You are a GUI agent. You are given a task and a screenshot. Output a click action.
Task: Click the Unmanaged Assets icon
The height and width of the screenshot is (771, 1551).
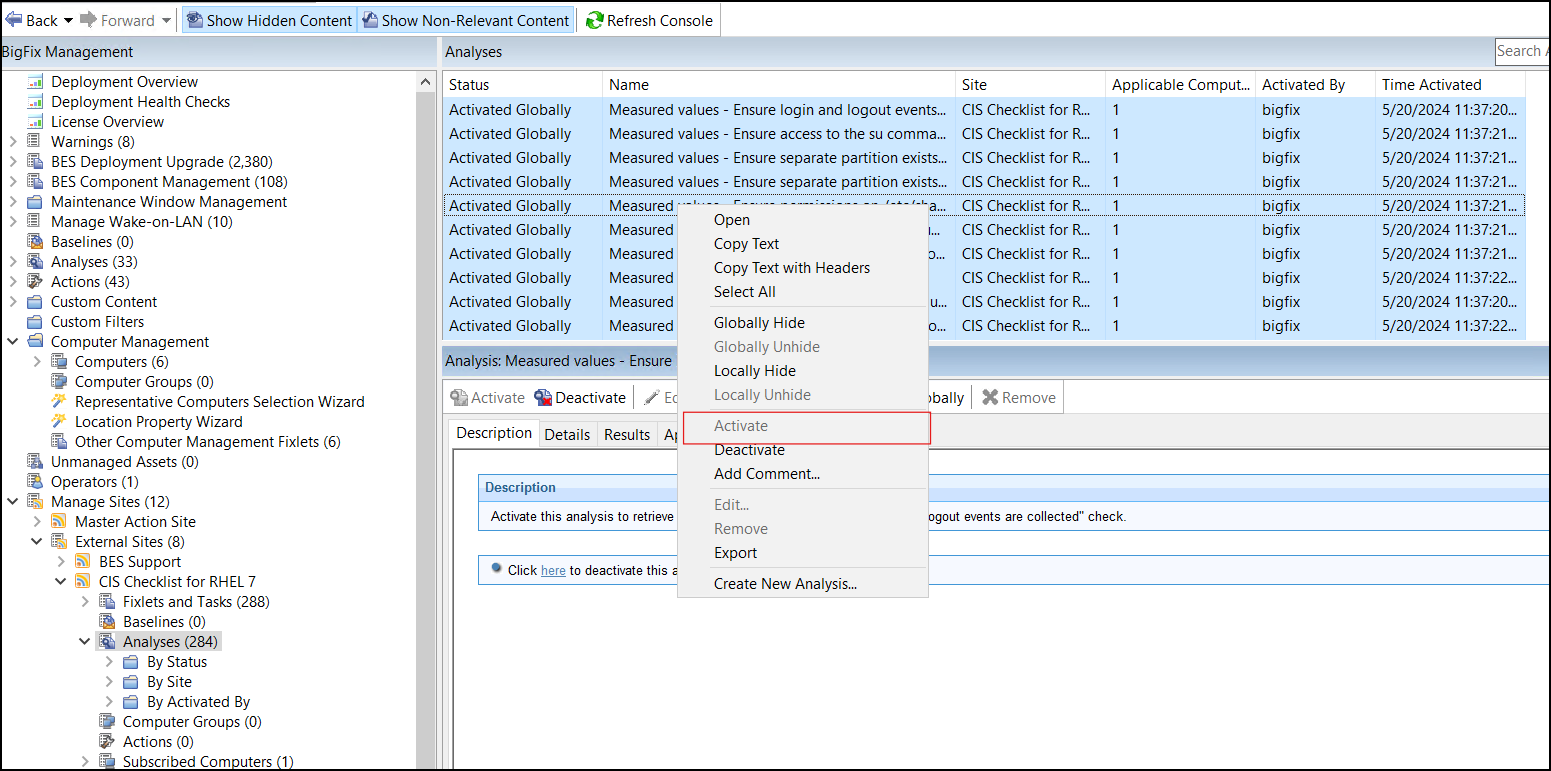click(35, 462)
